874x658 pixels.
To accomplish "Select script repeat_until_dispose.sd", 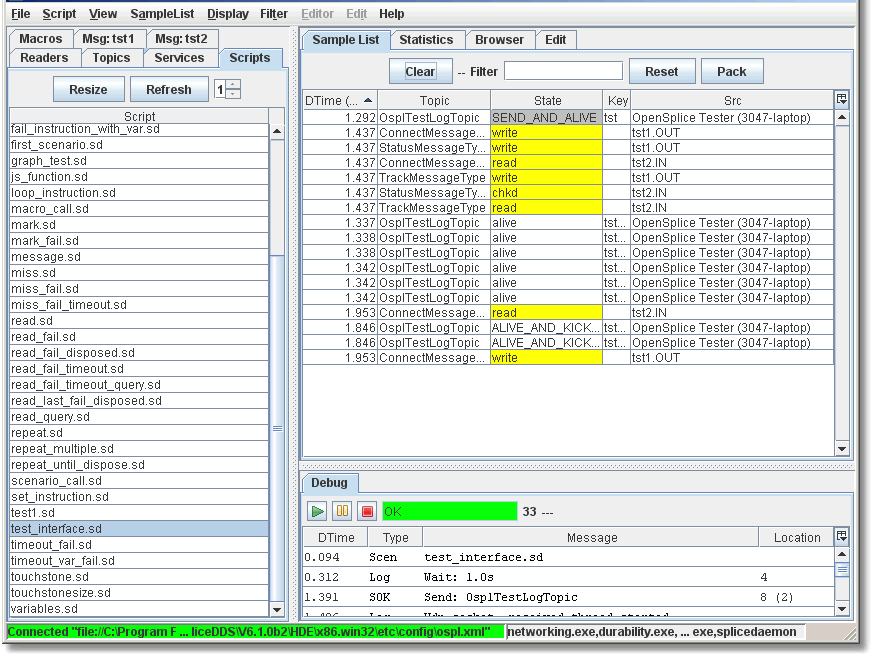I will point(139,465).
